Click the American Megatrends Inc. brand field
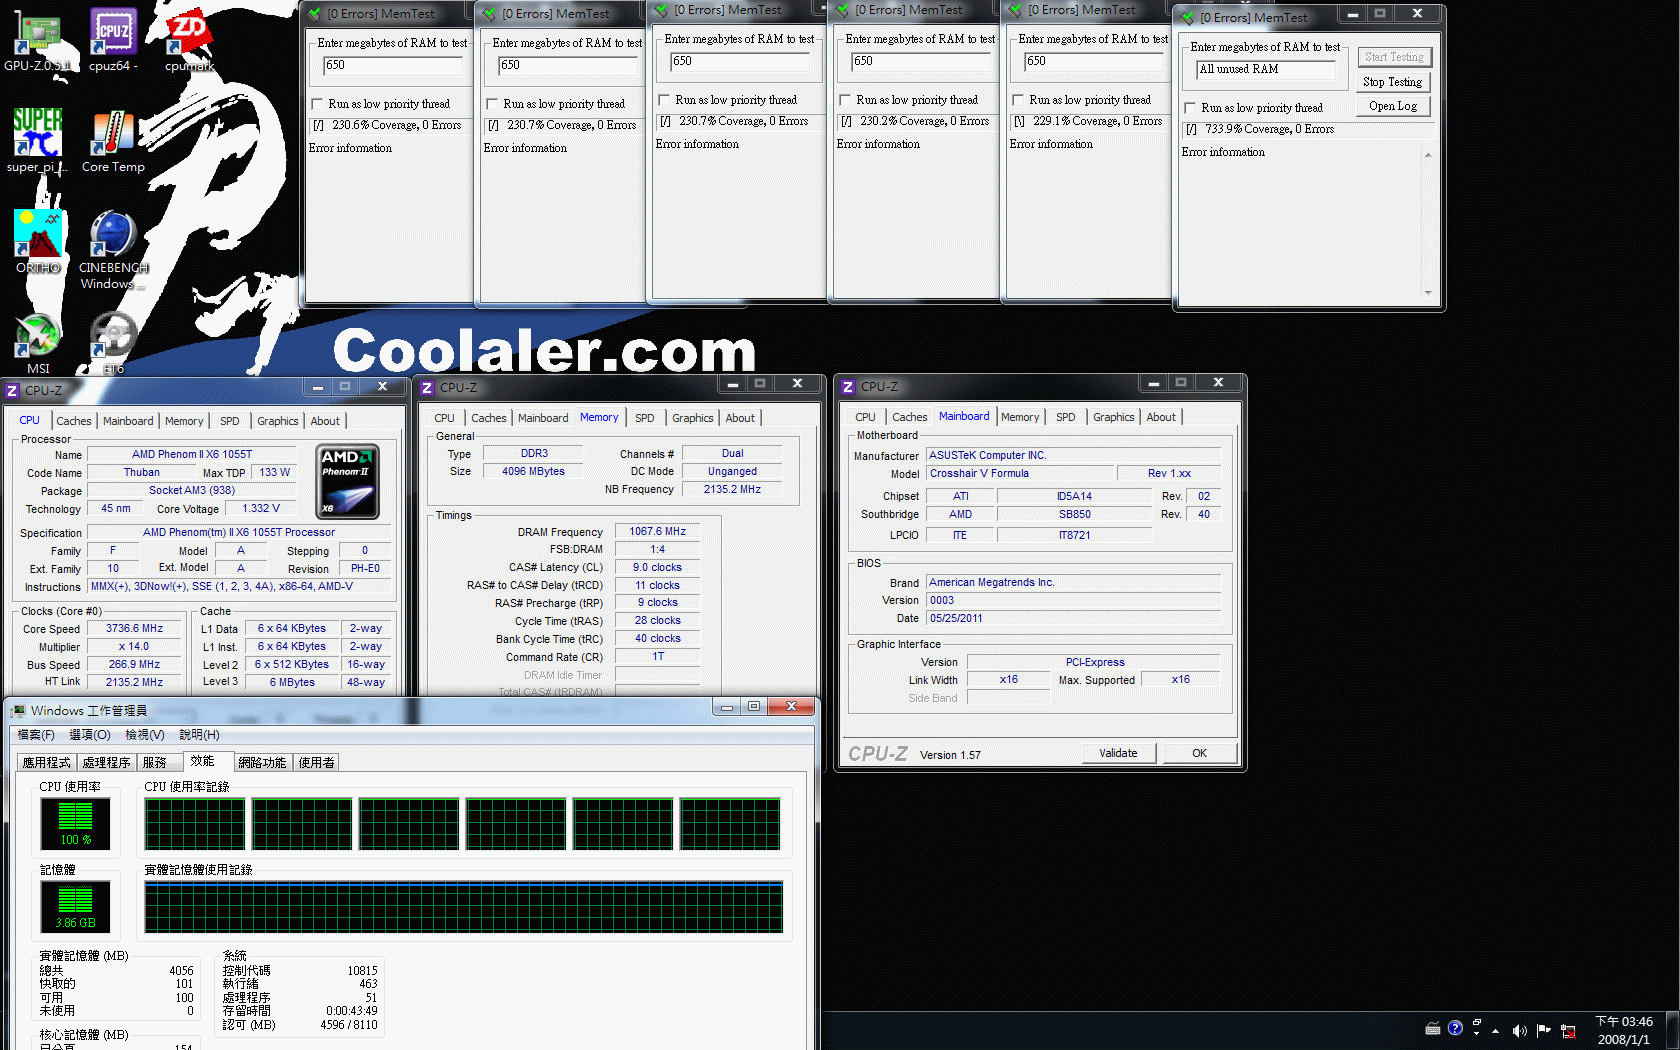This screenshot has height=1050, width=1680. 1073,583
